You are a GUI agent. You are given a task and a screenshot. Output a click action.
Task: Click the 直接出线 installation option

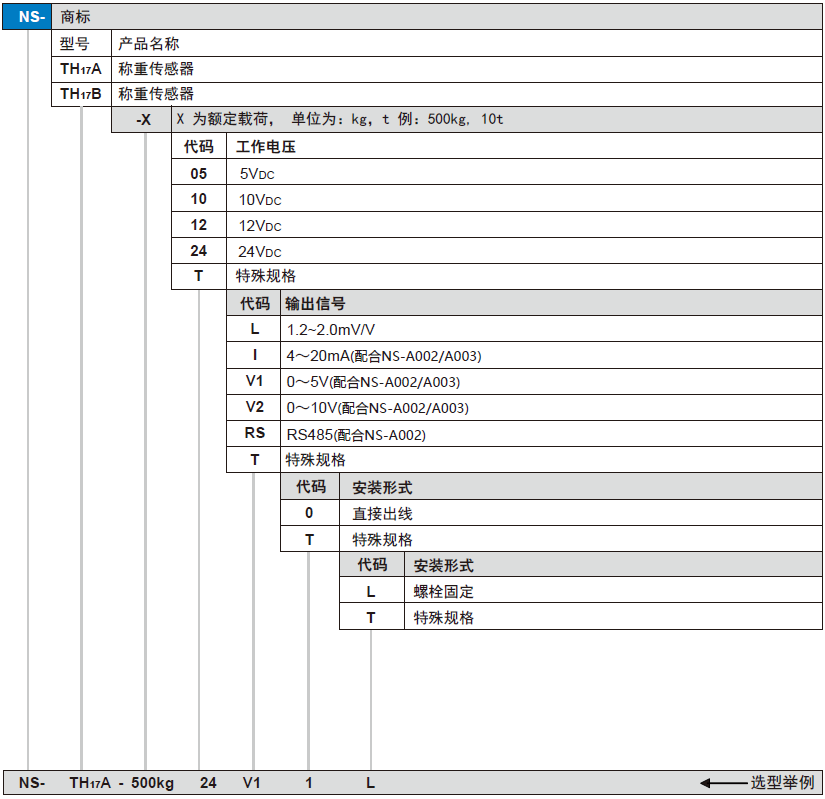click(382, 513)
